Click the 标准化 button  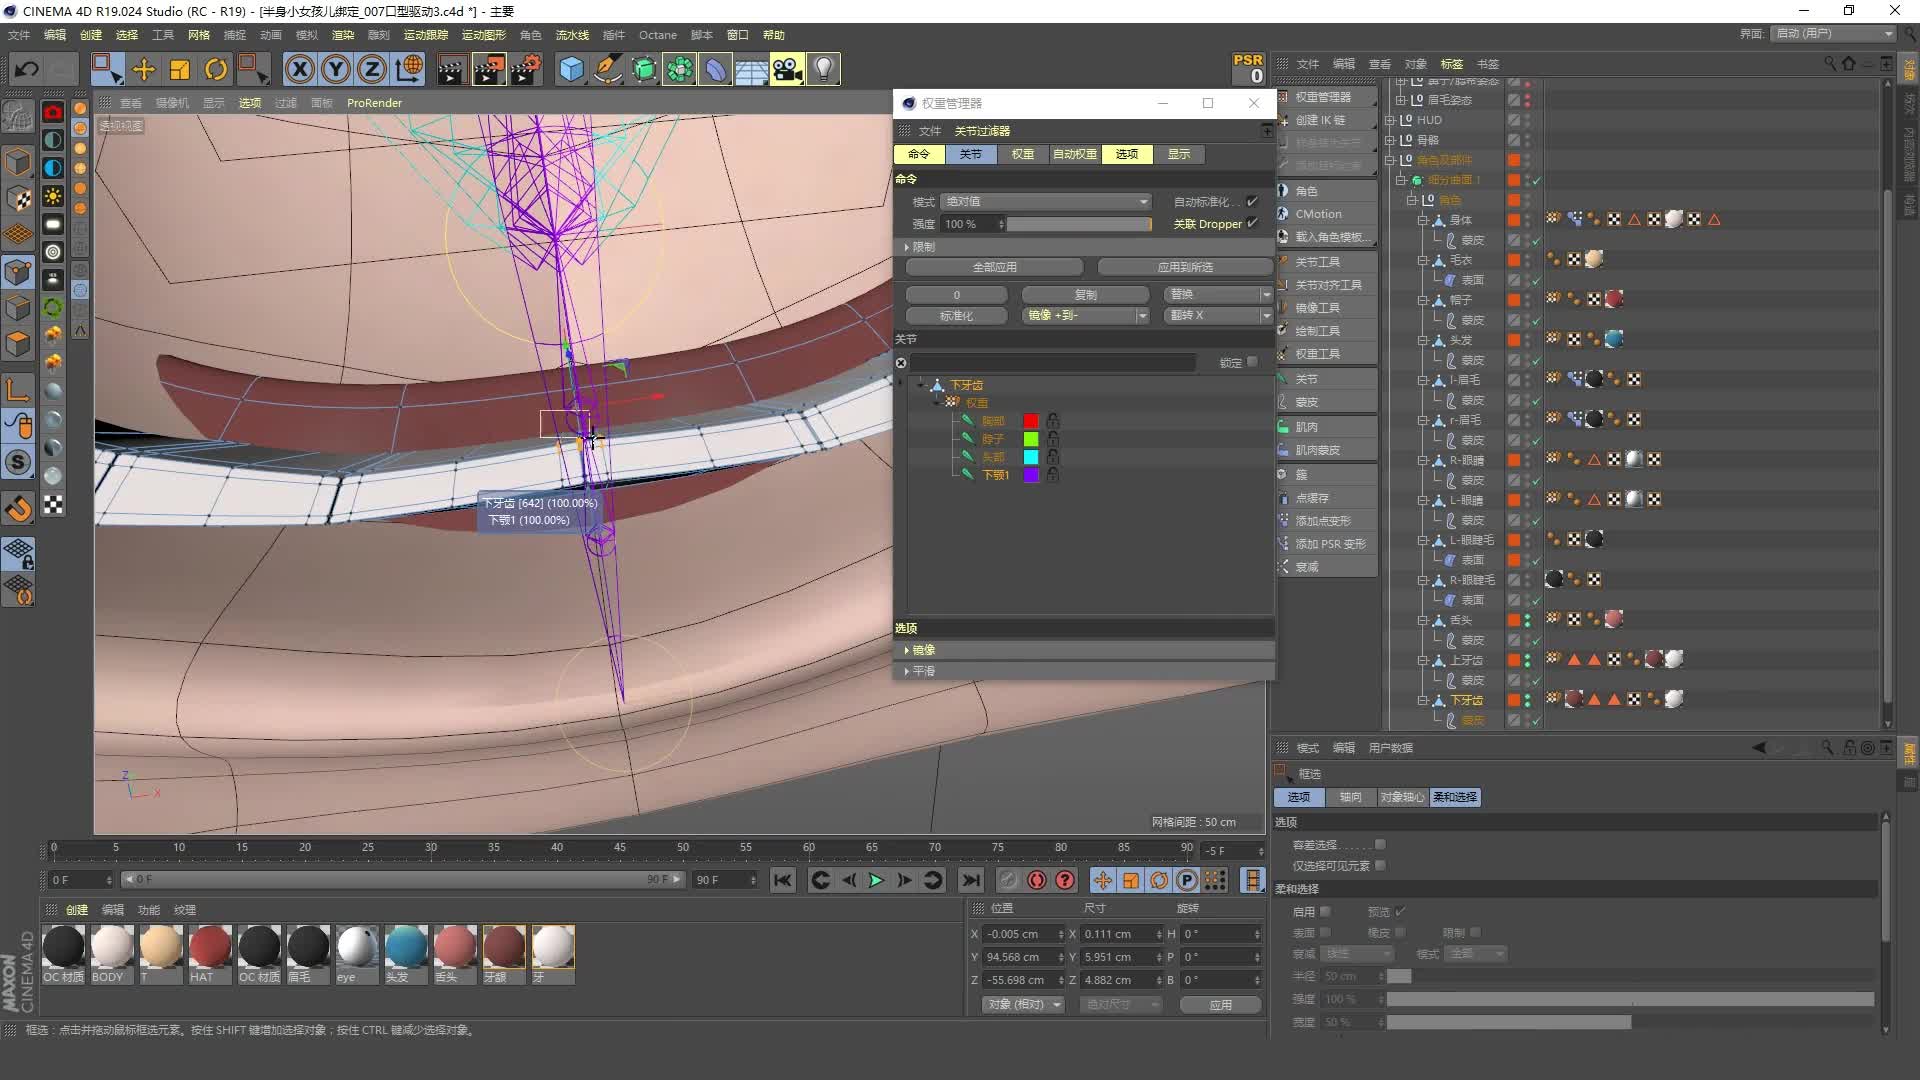956,316
